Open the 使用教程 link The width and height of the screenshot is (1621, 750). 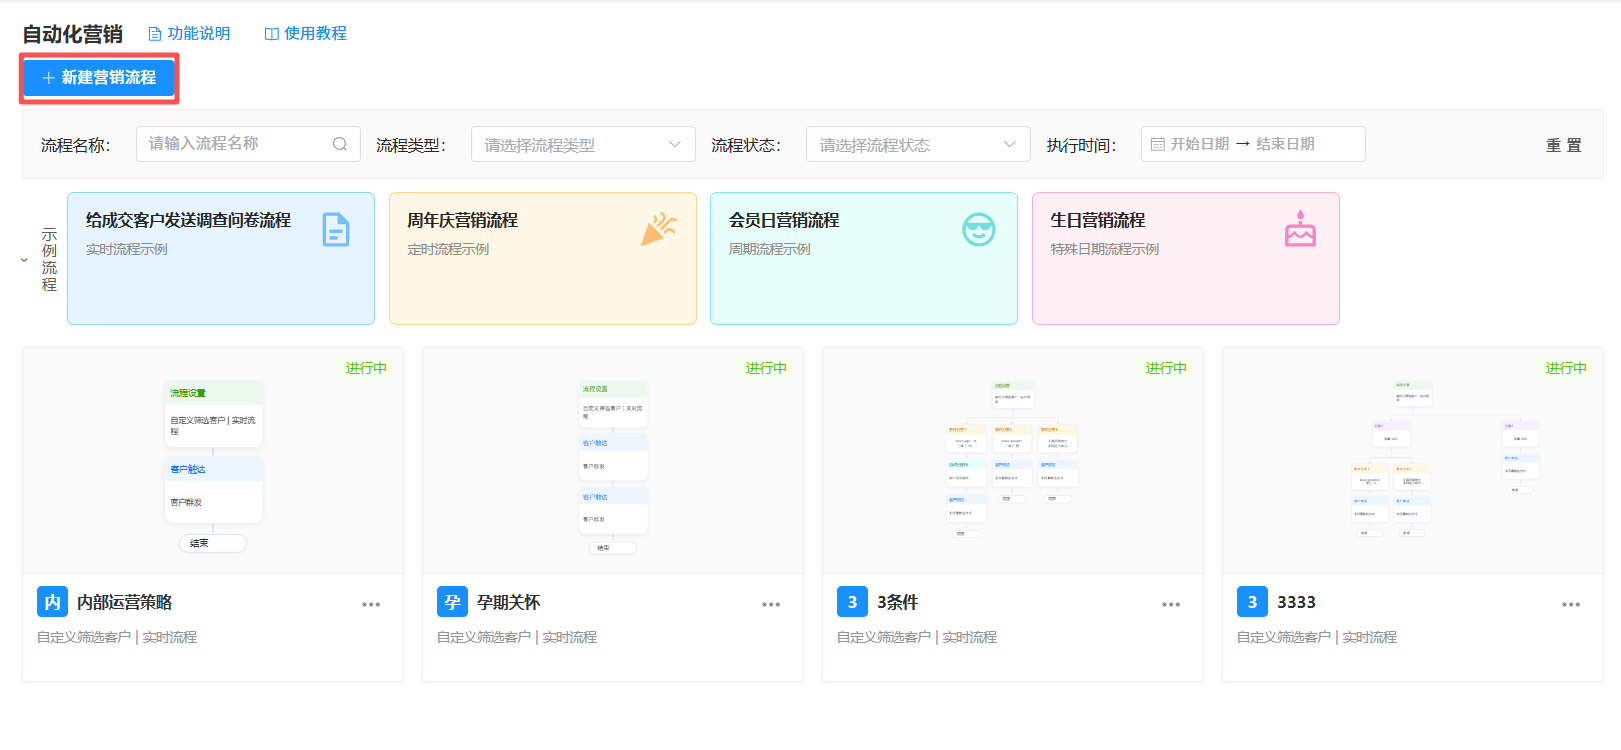(x=315, y=34)
